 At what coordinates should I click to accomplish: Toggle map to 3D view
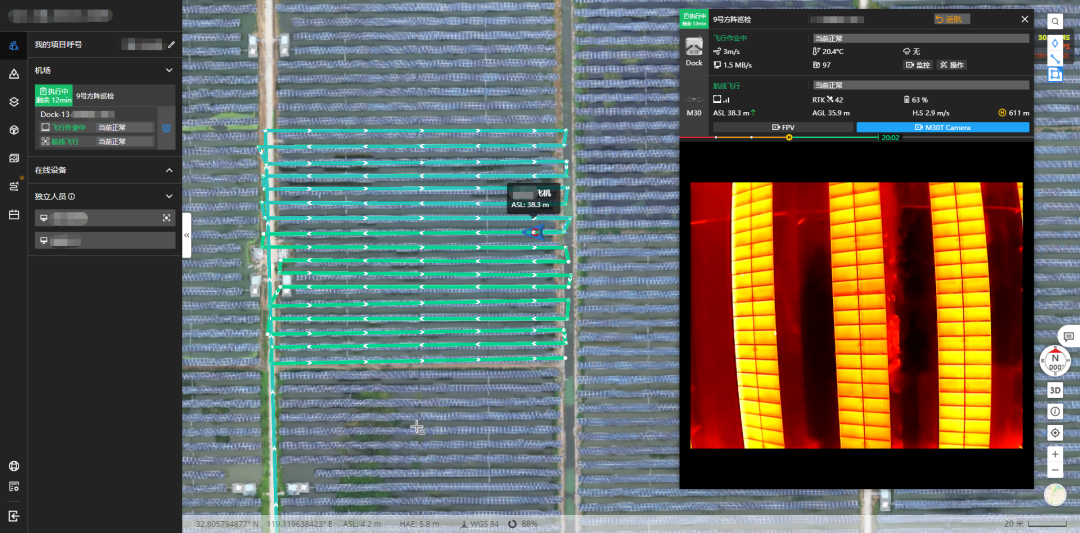[x=1055, y=390]
